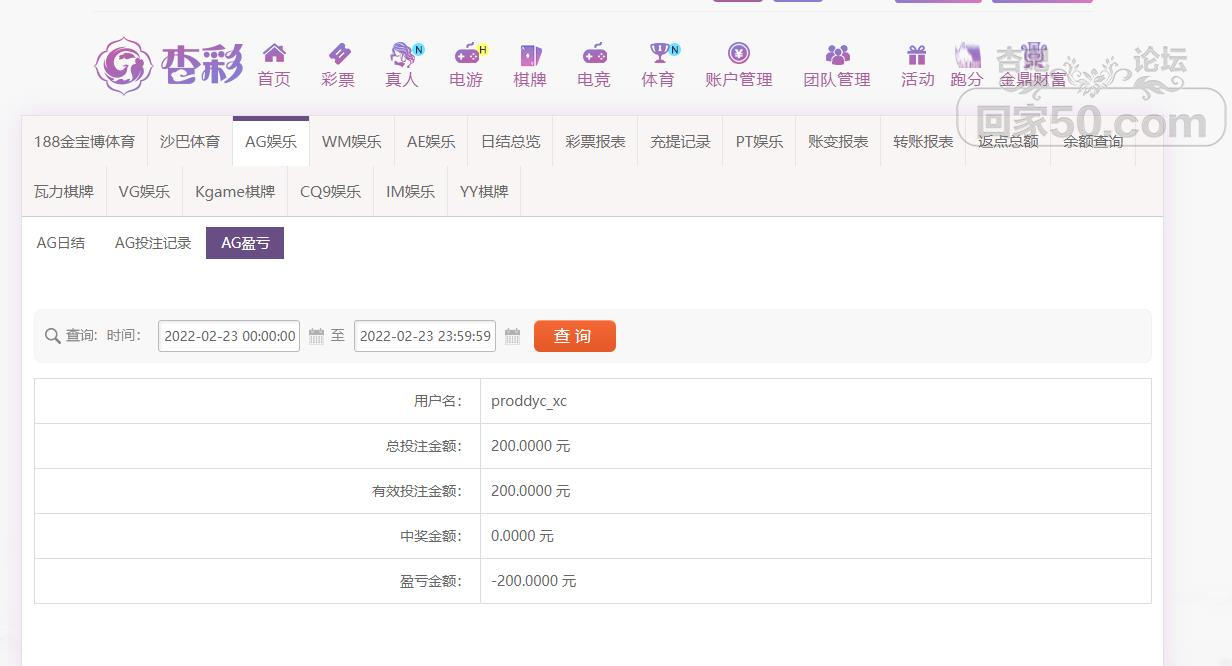
Task: Open the 充提记录 tab
Action: (680, 142)
